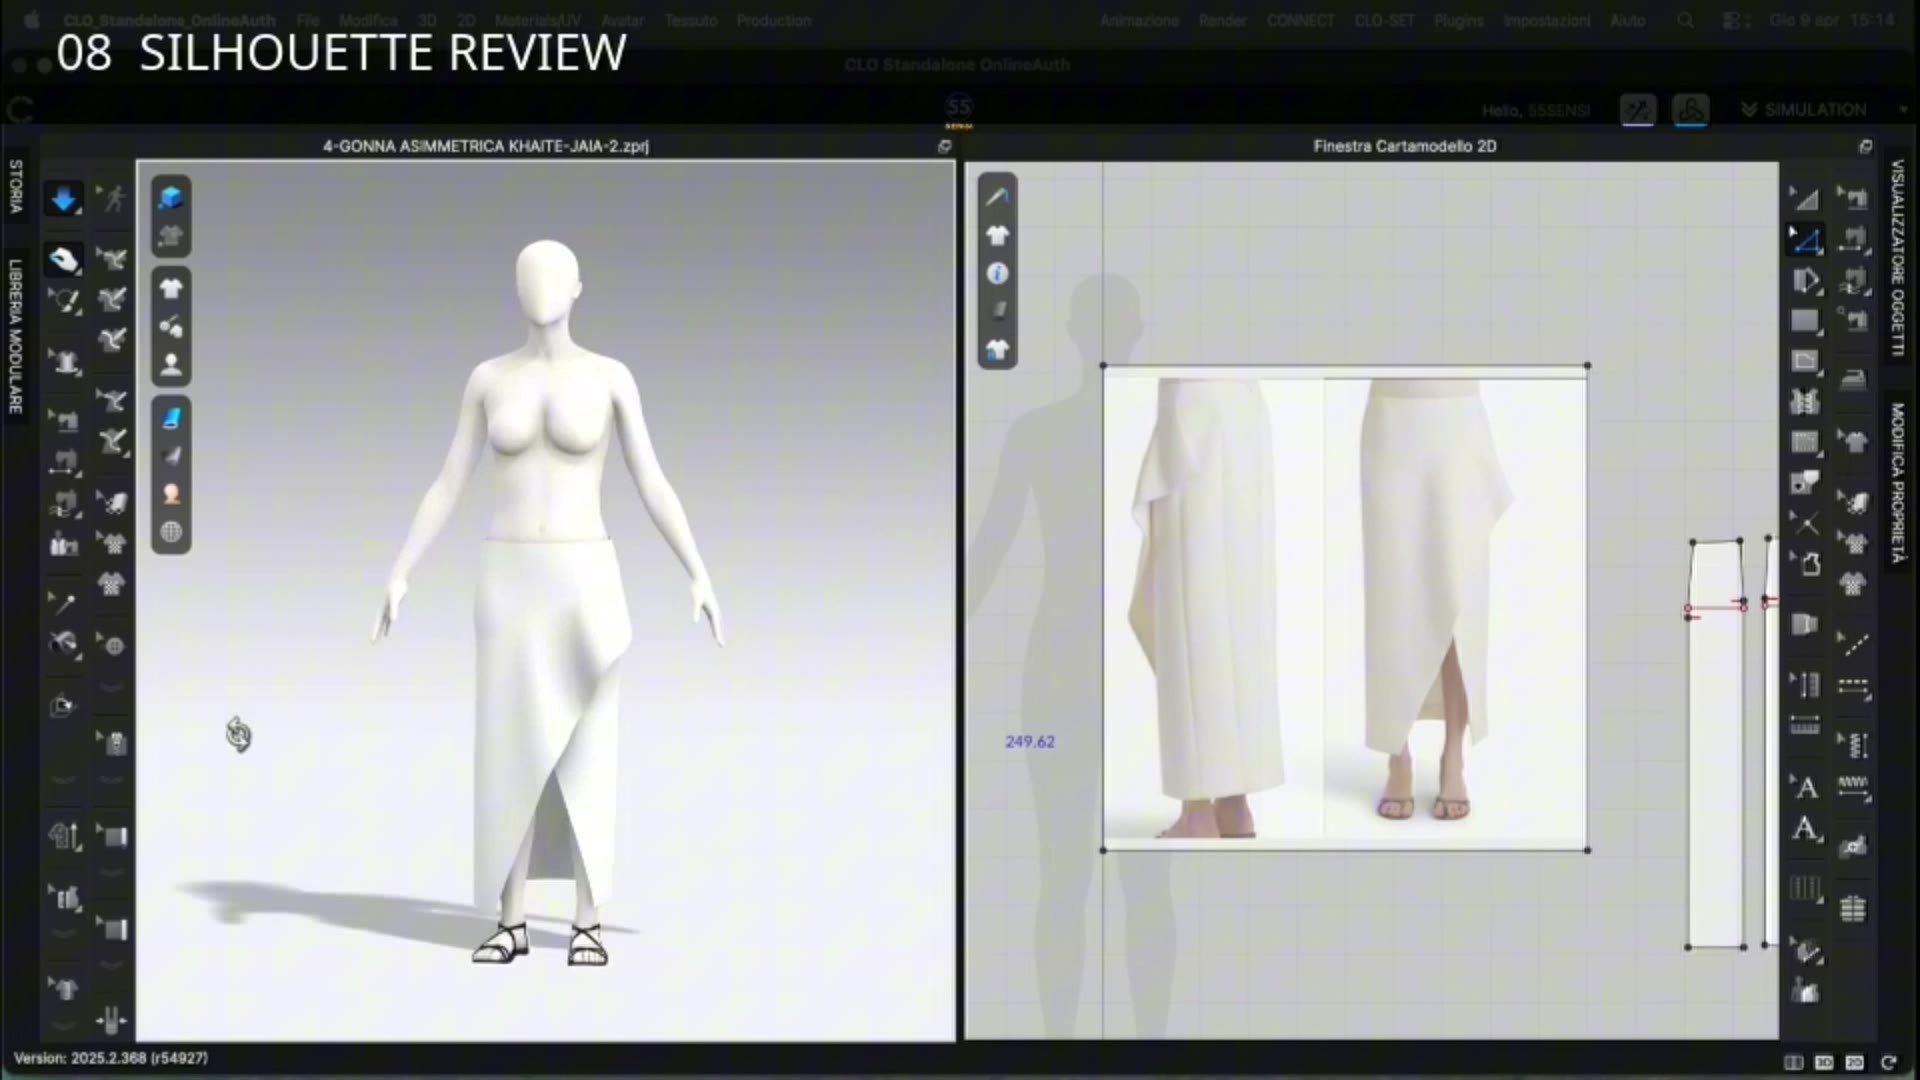Viewport: 1920px width, 1080px height.
Task: Select the tall skirt pattern piece
Action: 1716,744
